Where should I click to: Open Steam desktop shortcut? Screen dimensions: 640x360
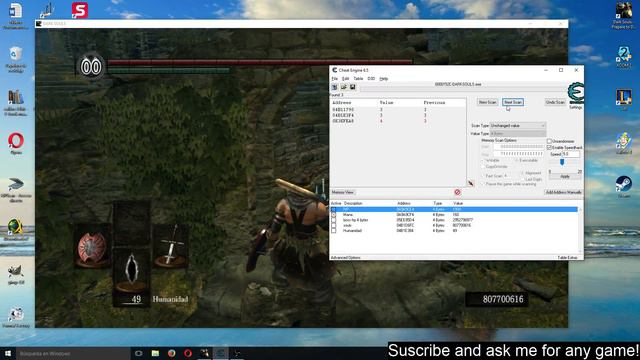624,187
